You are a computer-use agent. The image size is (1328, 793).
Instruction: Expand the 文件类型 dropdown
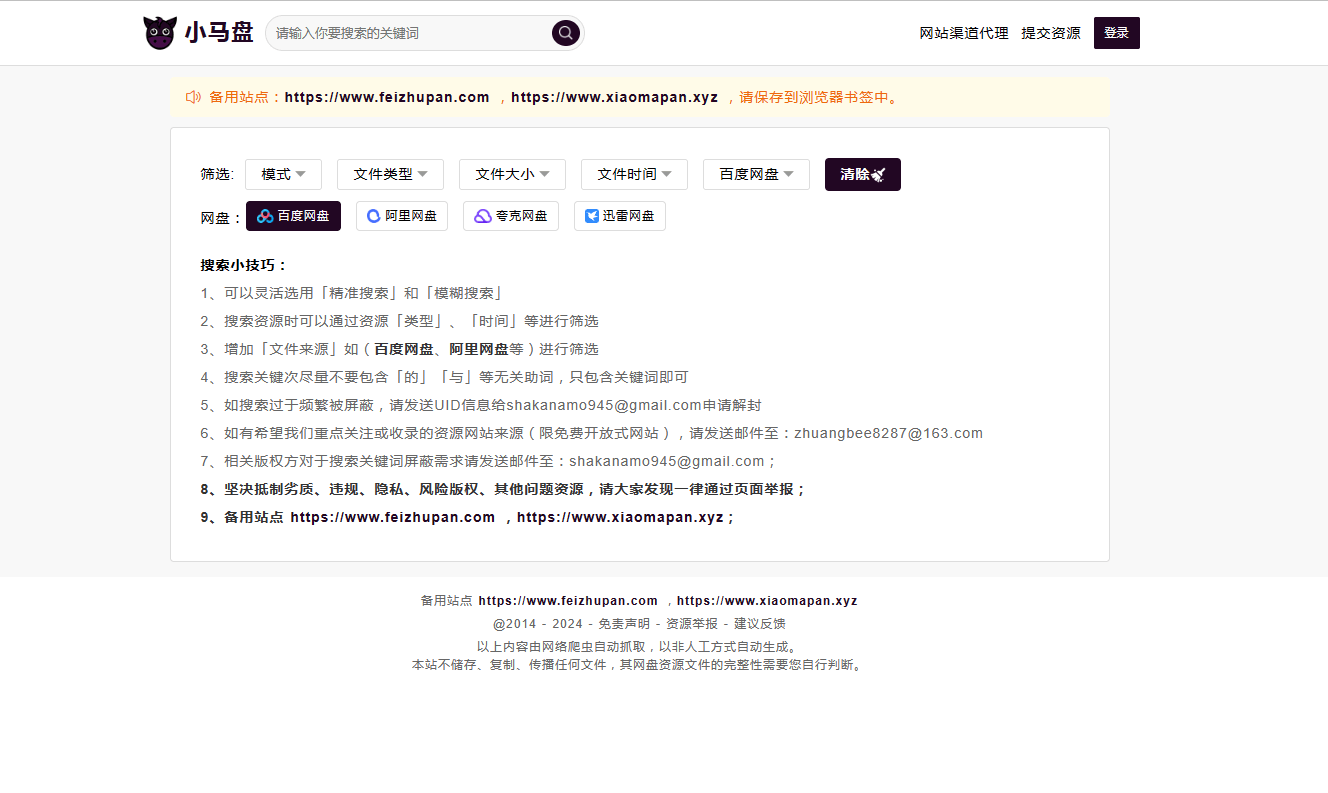click(x=390, y=174)
